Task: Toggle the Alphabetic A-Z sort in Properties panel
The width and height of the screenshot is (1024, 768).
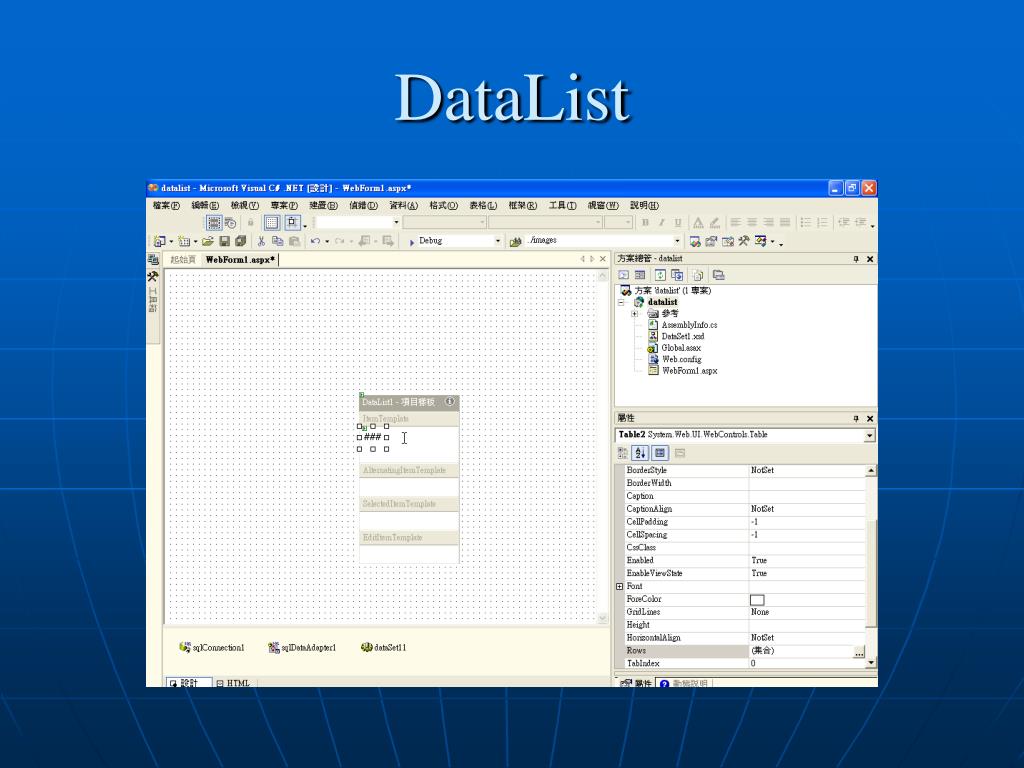Action: pos(641,453)
